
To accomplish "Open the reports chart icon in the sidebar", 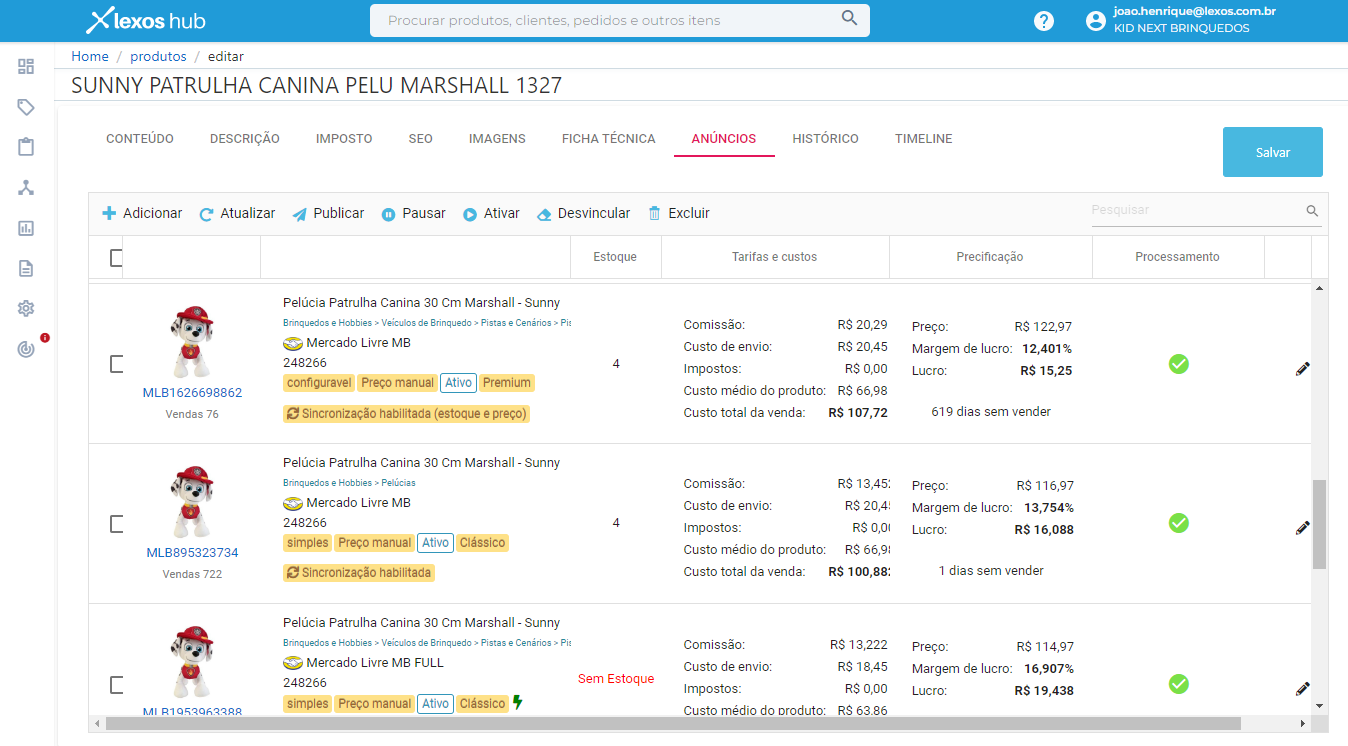I will pos(26,228).
